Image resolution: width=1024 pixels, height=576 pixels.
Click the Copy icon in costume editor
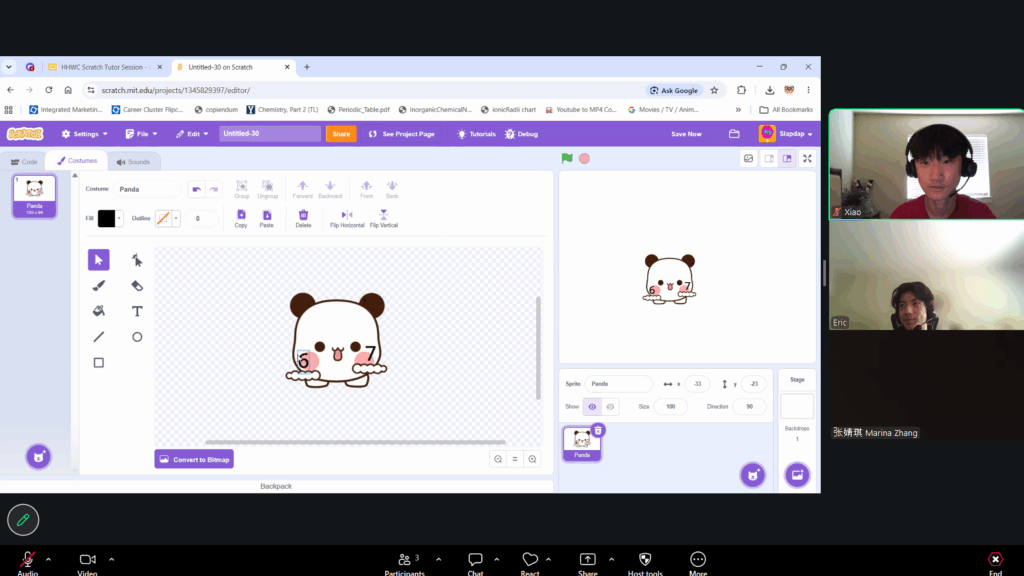point(241,218)
